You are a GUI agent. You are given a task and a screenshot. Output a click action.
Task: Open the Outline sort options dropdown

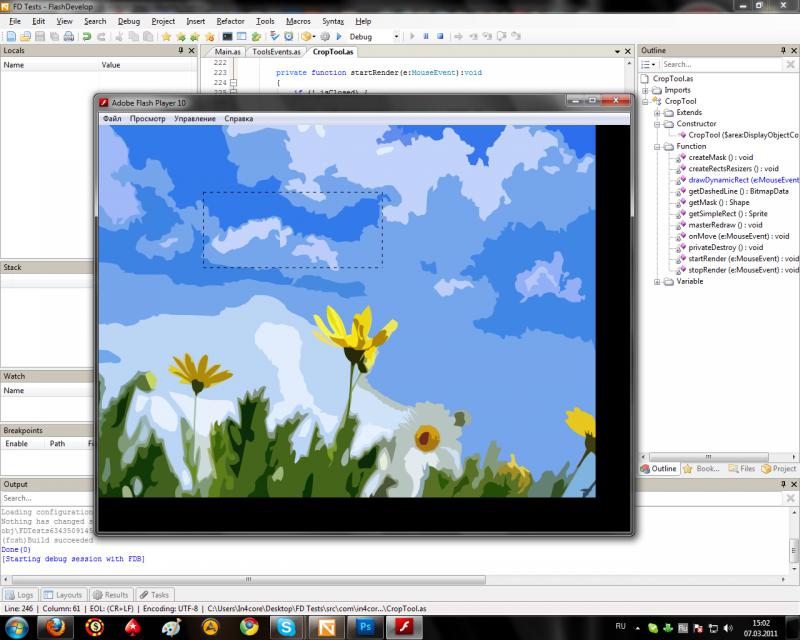[648, 64]
